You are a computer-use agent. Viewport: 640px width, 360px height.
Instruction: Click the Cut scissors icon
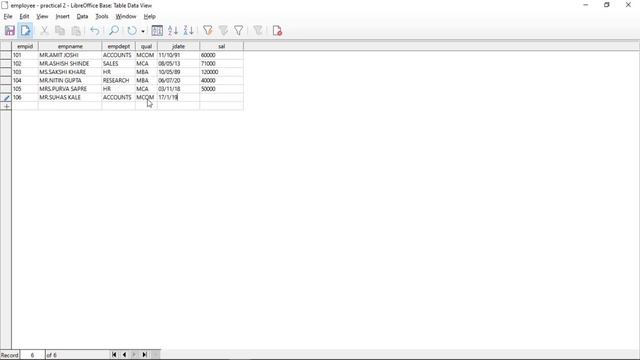click(x=44, y=31)
